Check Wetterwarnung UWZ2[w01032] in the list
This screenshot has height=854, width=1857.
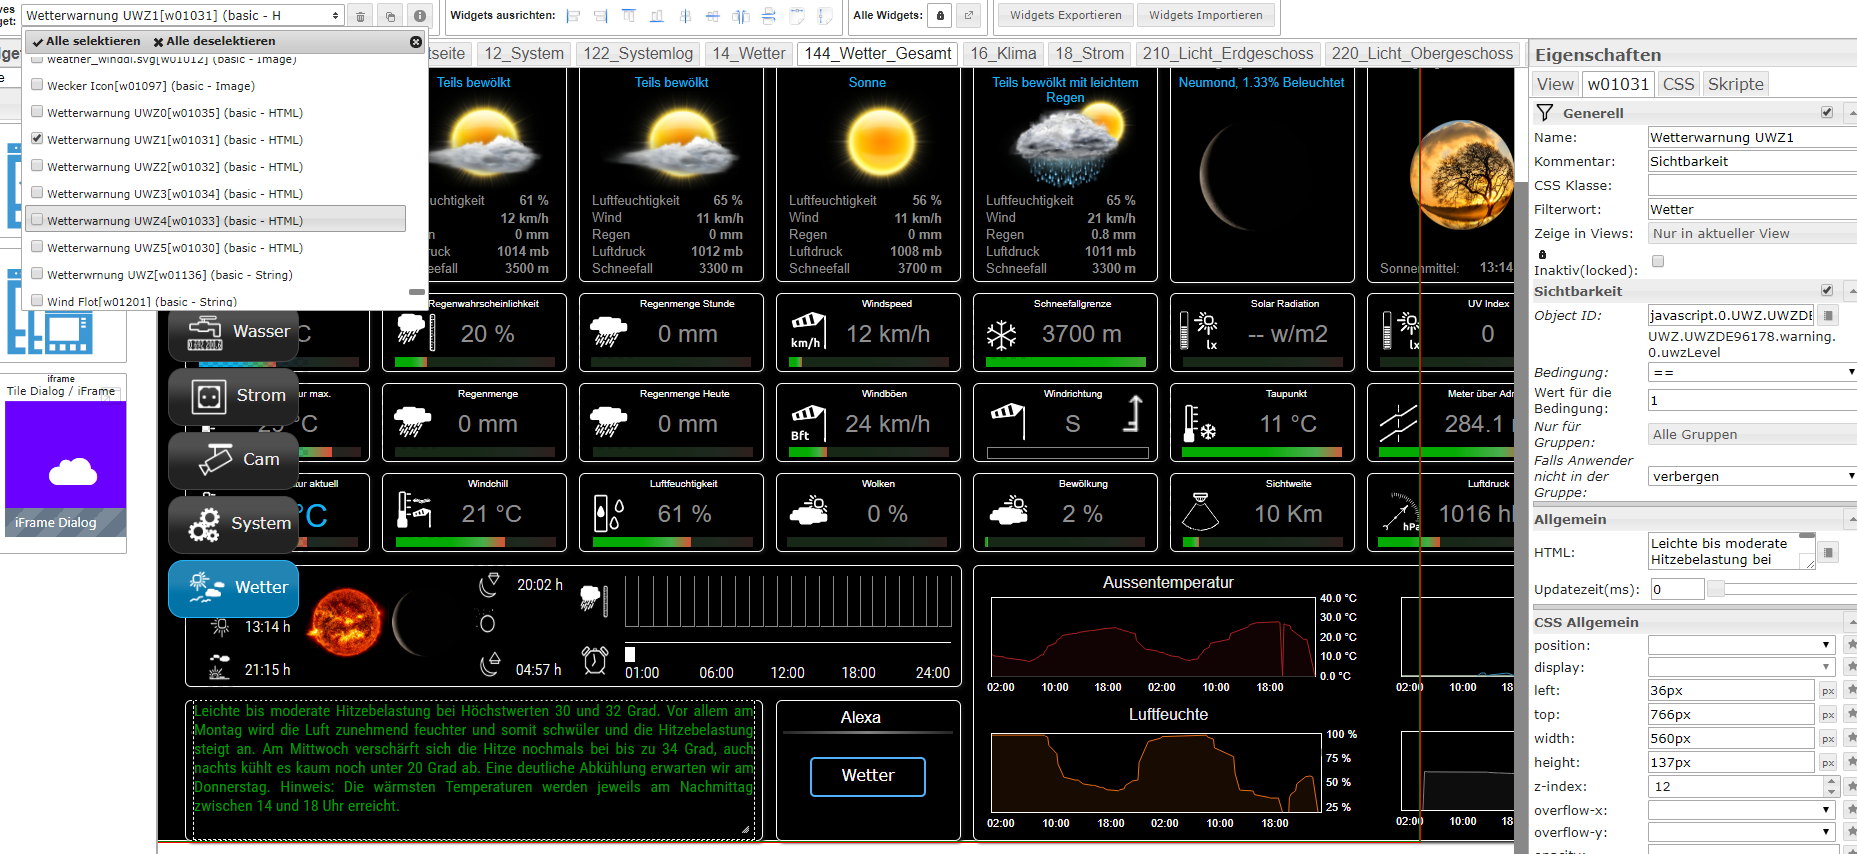(x=37, y=167)
